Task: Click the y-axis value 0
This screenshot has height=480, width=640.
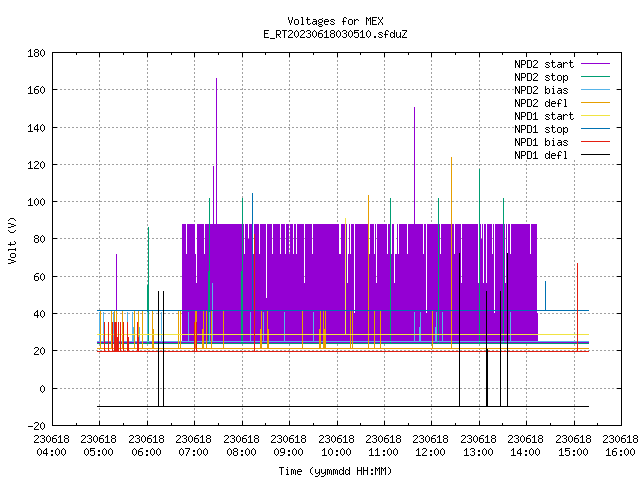Action: click(42, 389)
